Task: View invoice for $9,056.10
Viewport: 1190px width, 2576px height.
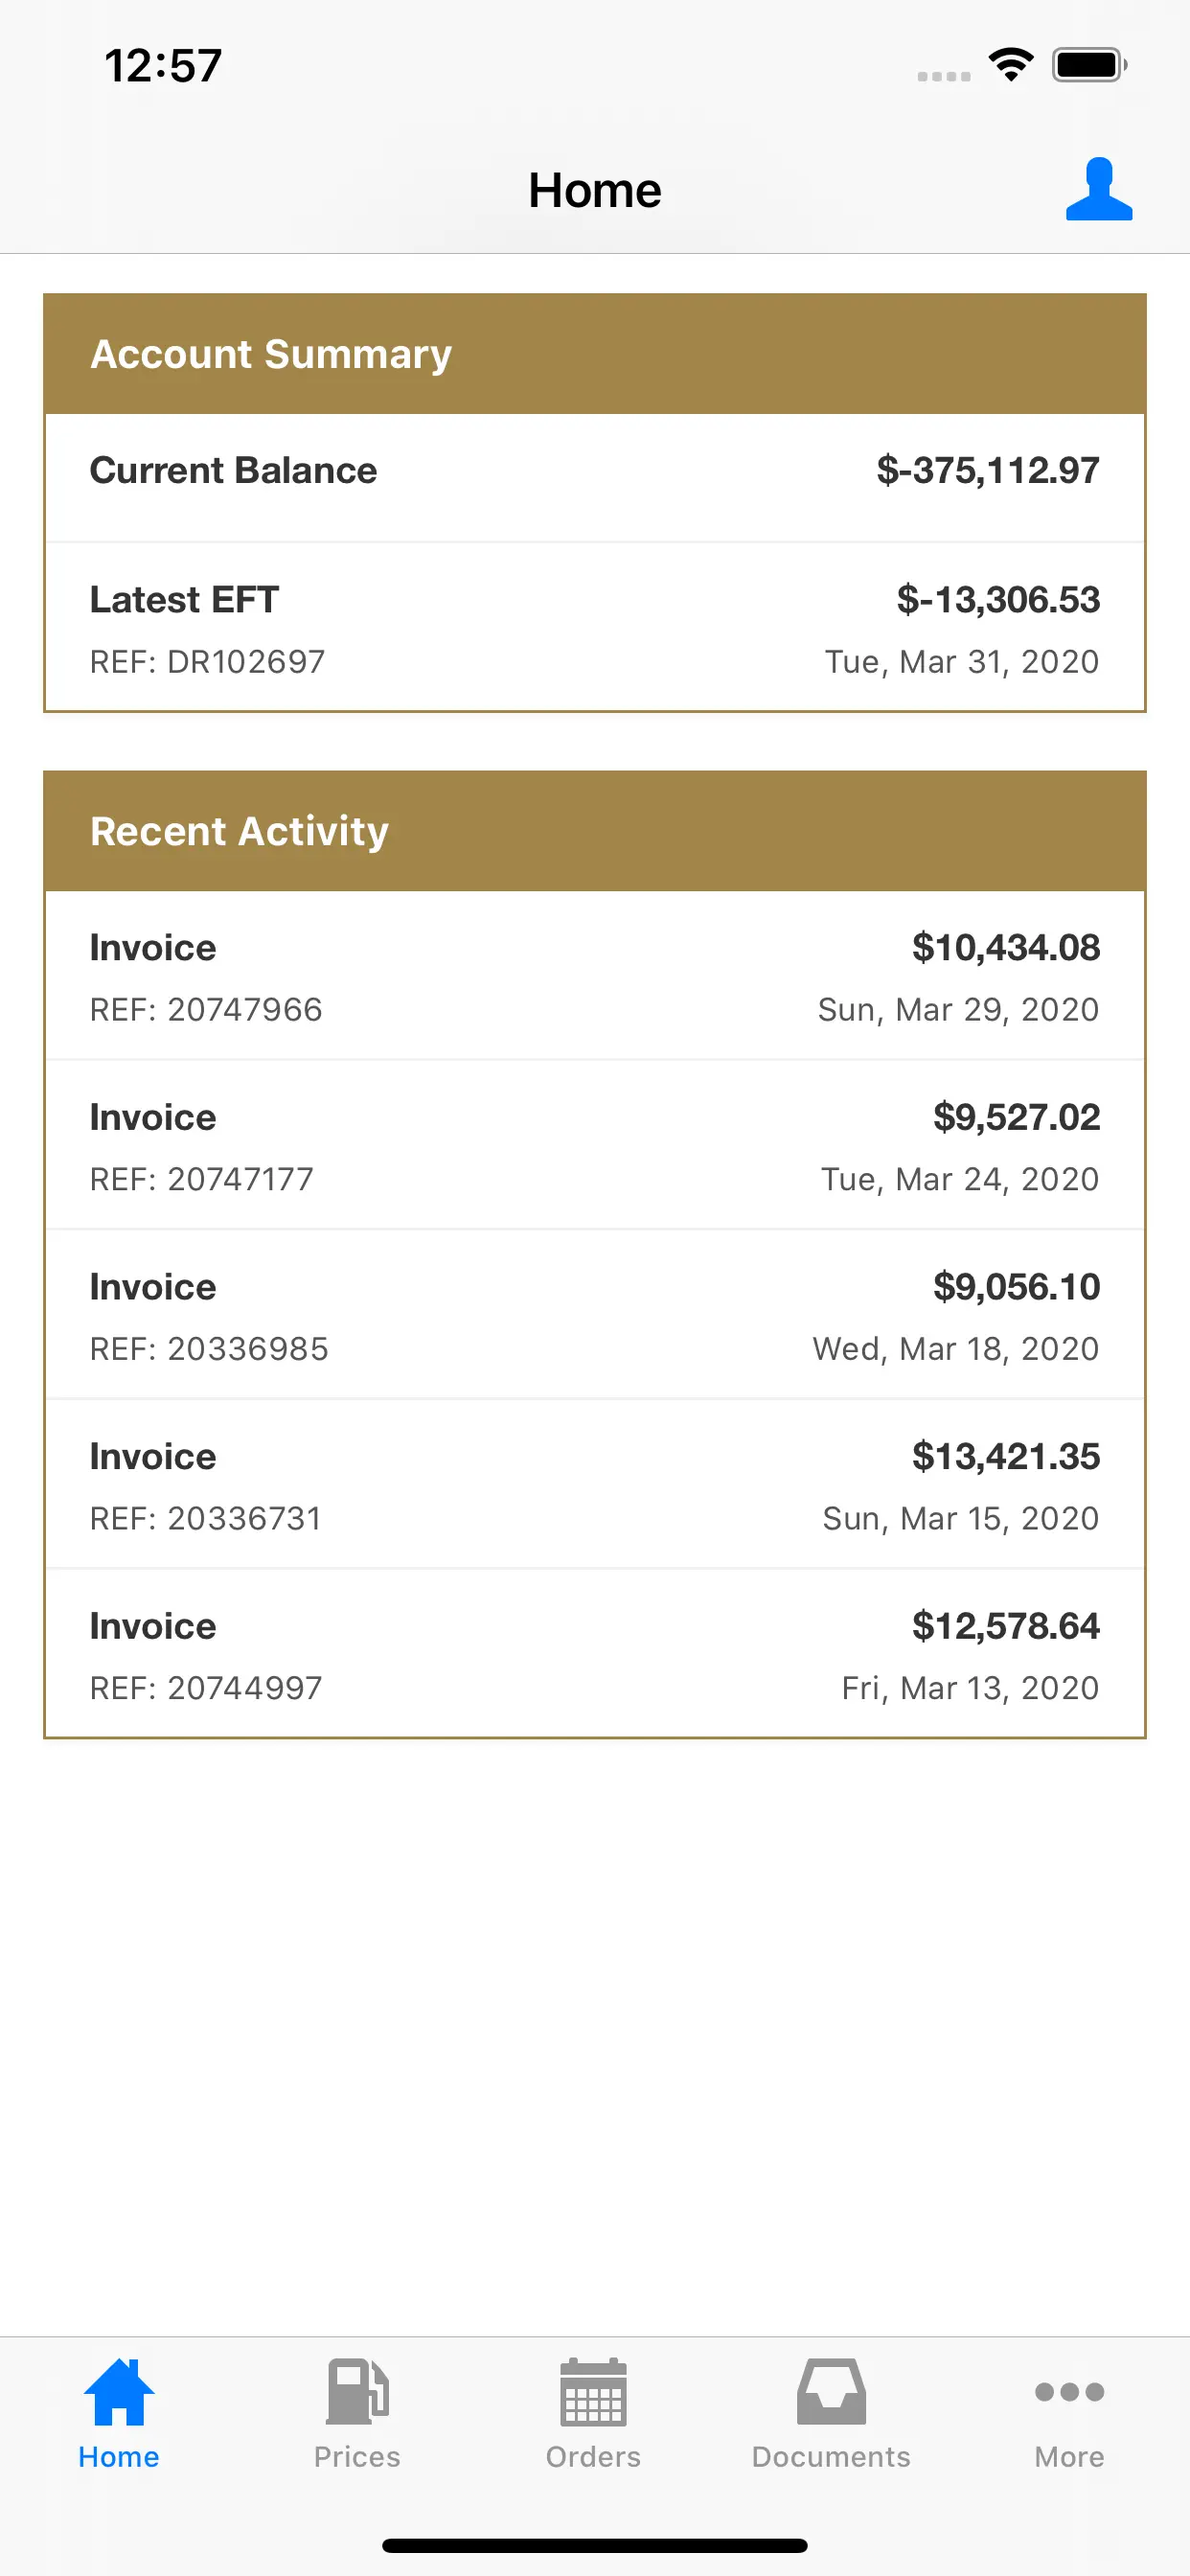Action: pos(595,1316)
